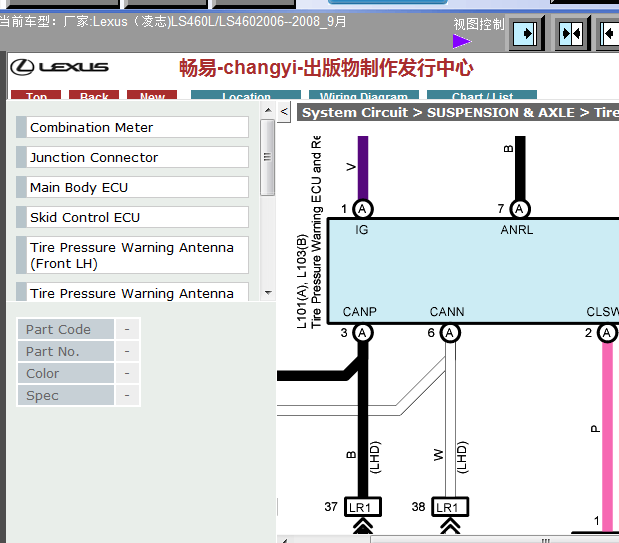The height and width of the screenshot is (543, 619).
Task: Click the split-view arrows view control icon
Action: (x=571, y=34)
